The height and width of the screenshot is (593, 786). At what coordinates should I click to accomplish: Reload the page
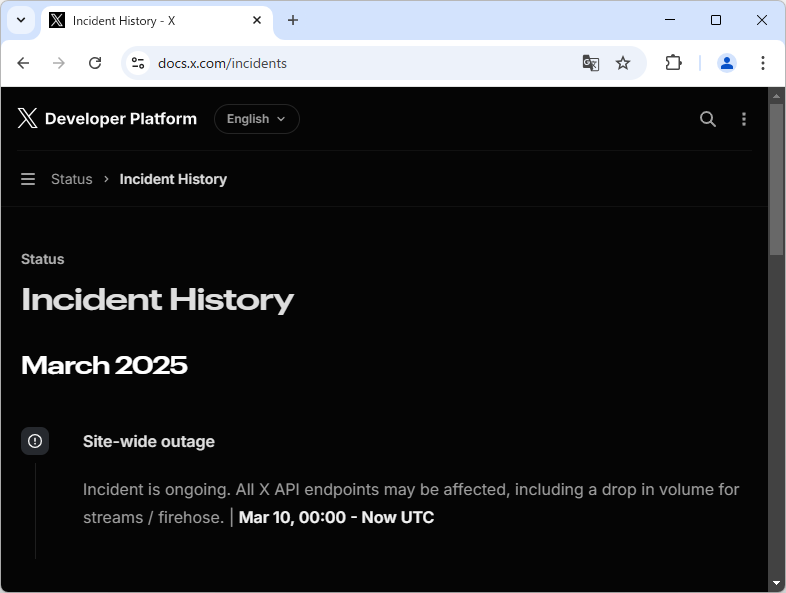pyautogui.click(x=95, y=63)
